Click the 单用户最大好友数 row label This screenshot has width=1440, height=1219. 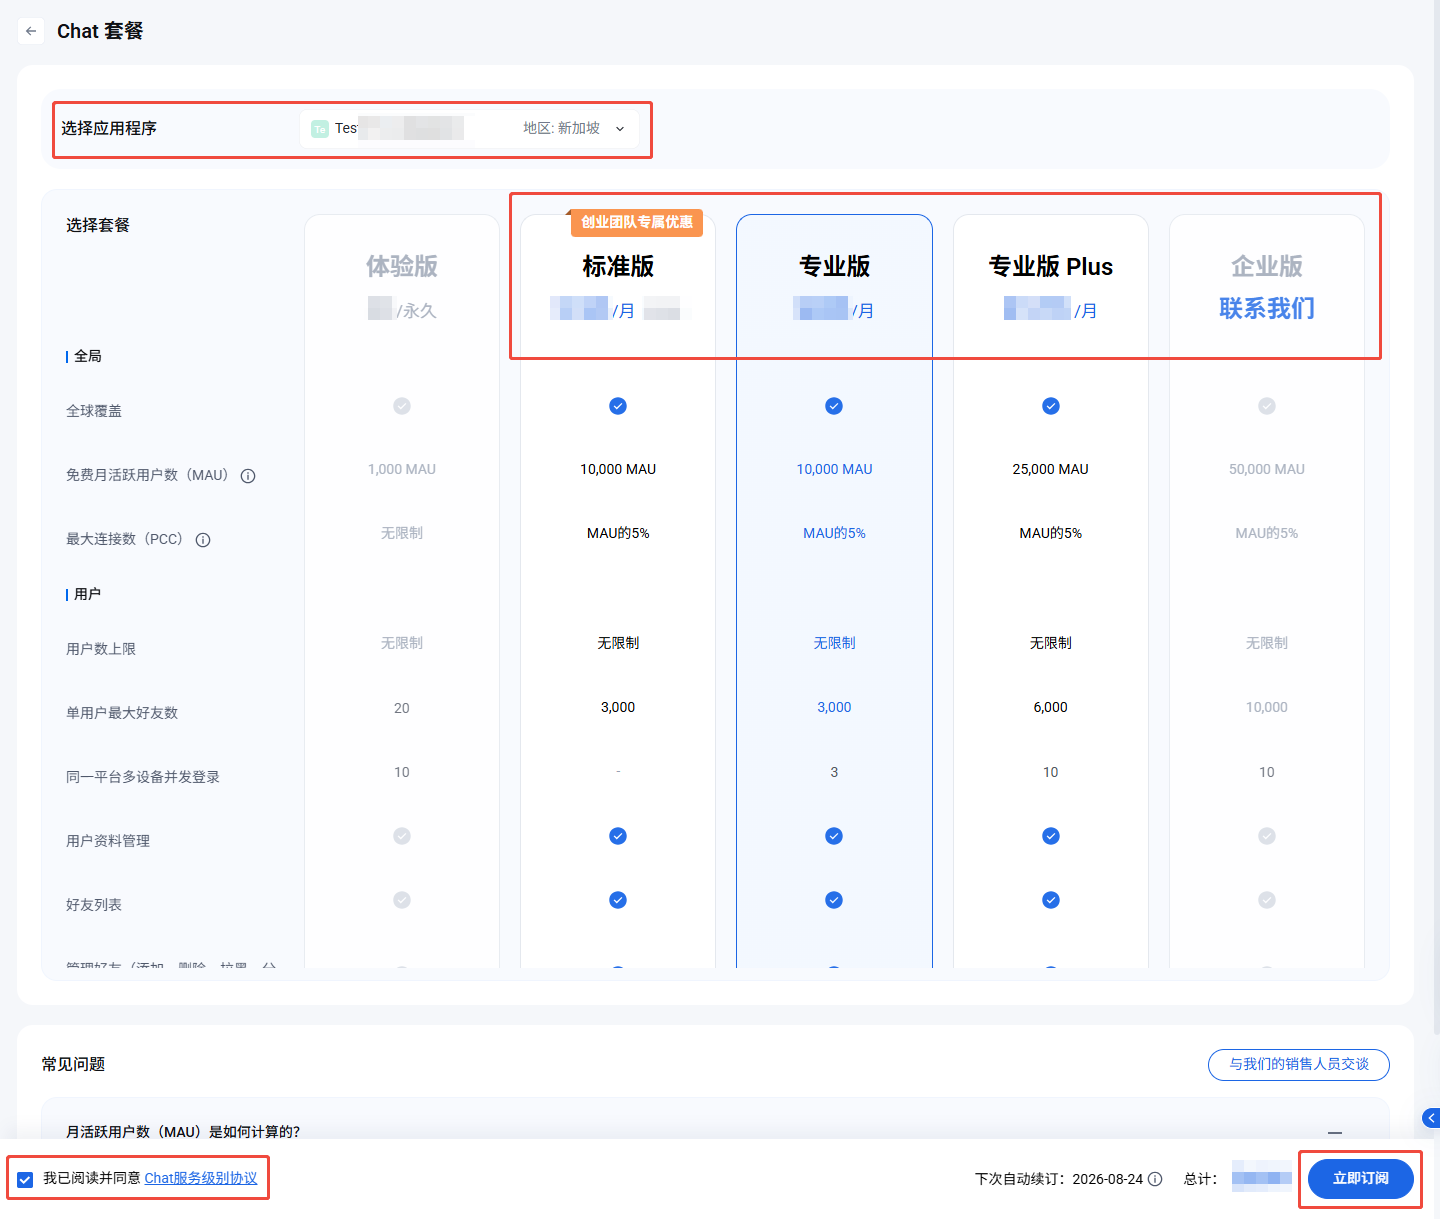(122, 713)
